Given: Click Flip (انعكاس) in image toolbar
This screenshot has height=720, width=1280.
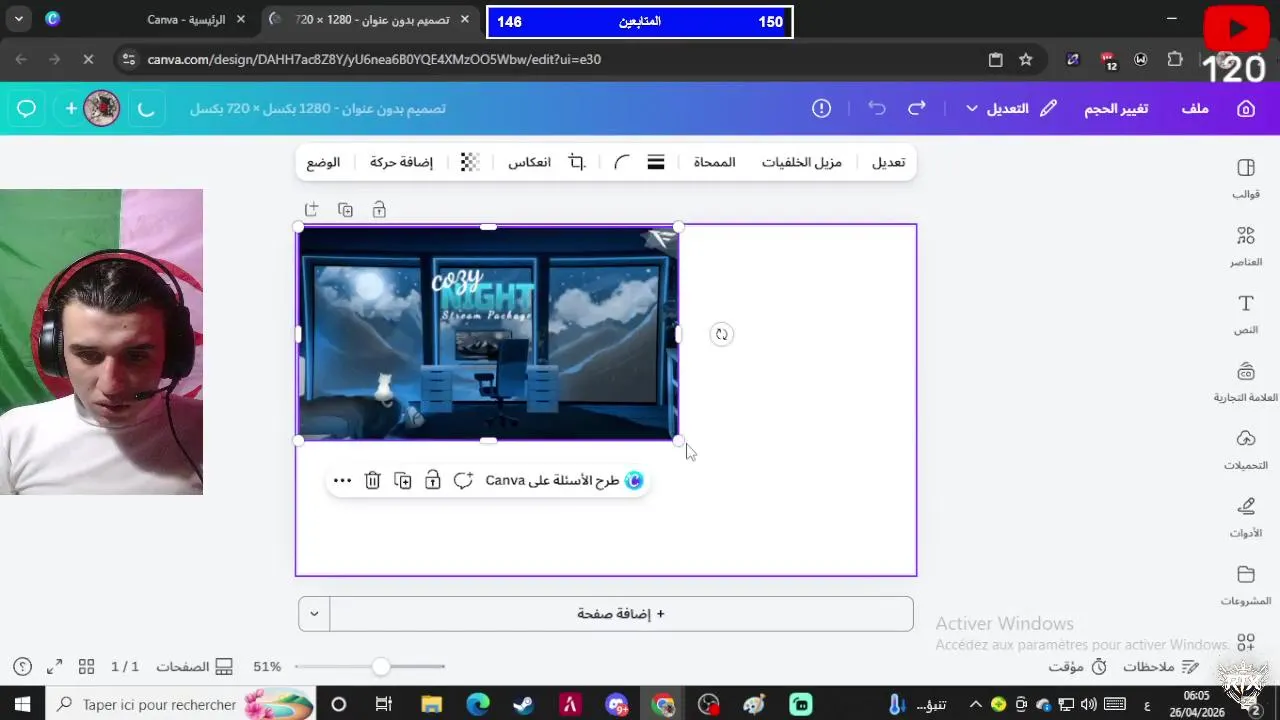Looking at the screenshot, I should pos(529,162).
